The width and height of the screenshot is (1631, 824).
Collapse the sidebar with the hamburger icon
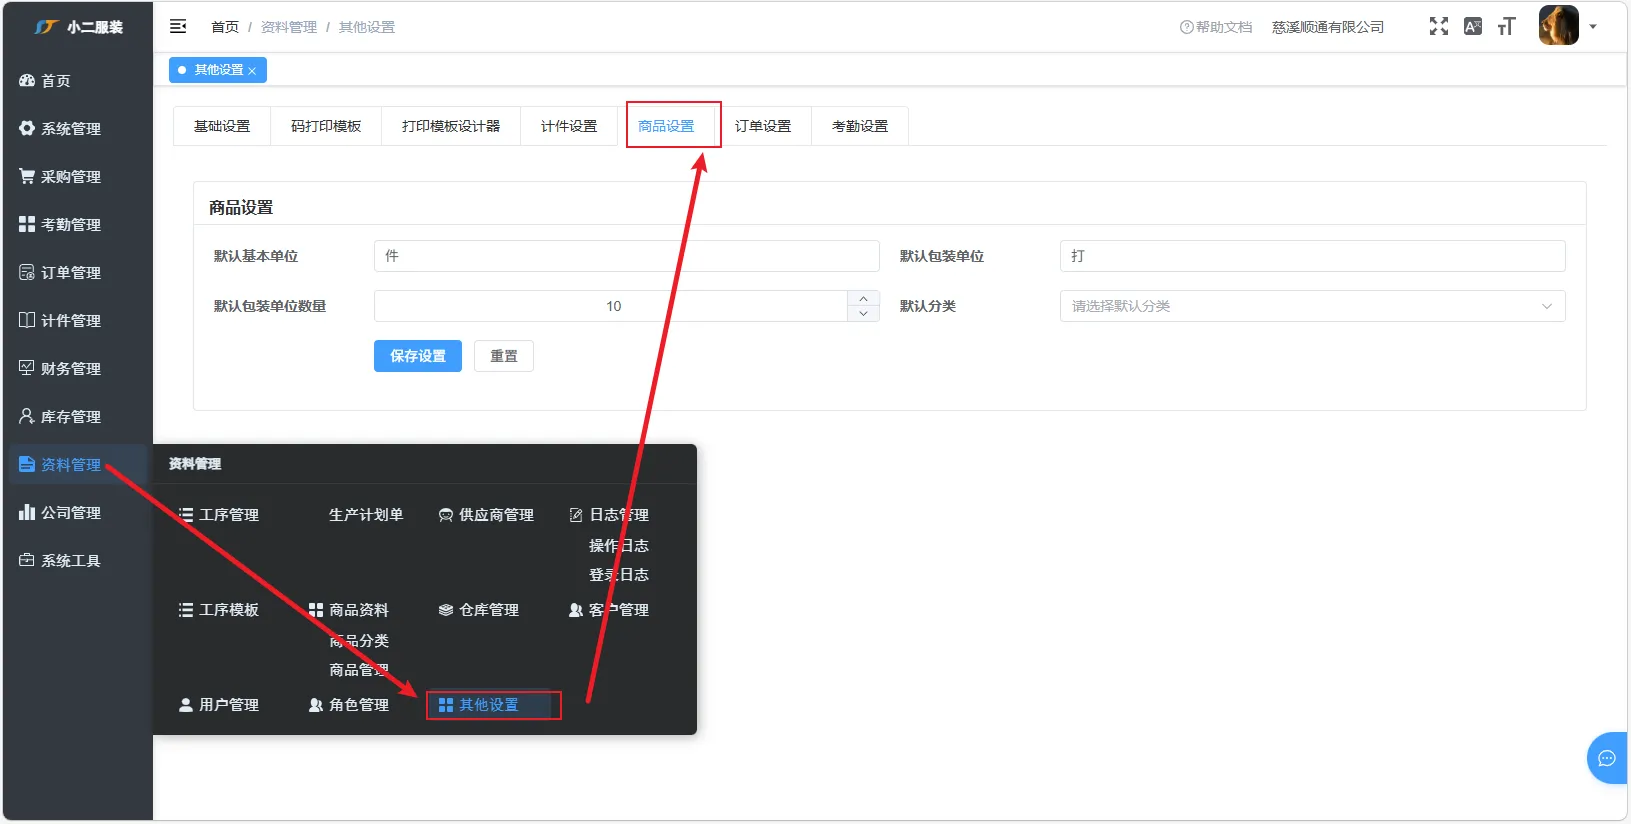pyautogui.click(x=178, y=27)
